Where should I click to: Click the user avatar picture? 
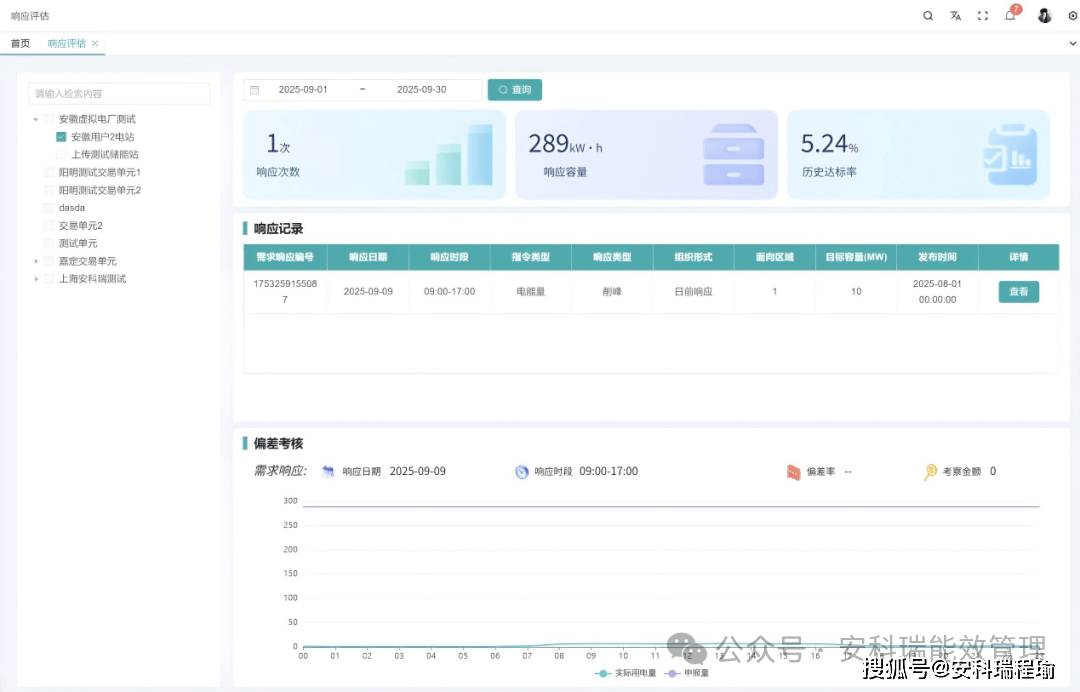coord(1044,16)
